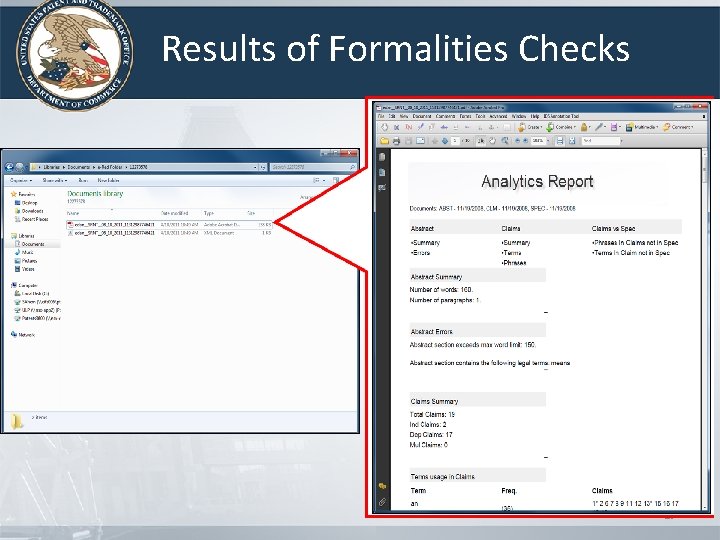Go to previous page in Acrobat

[x=435, y=141]
